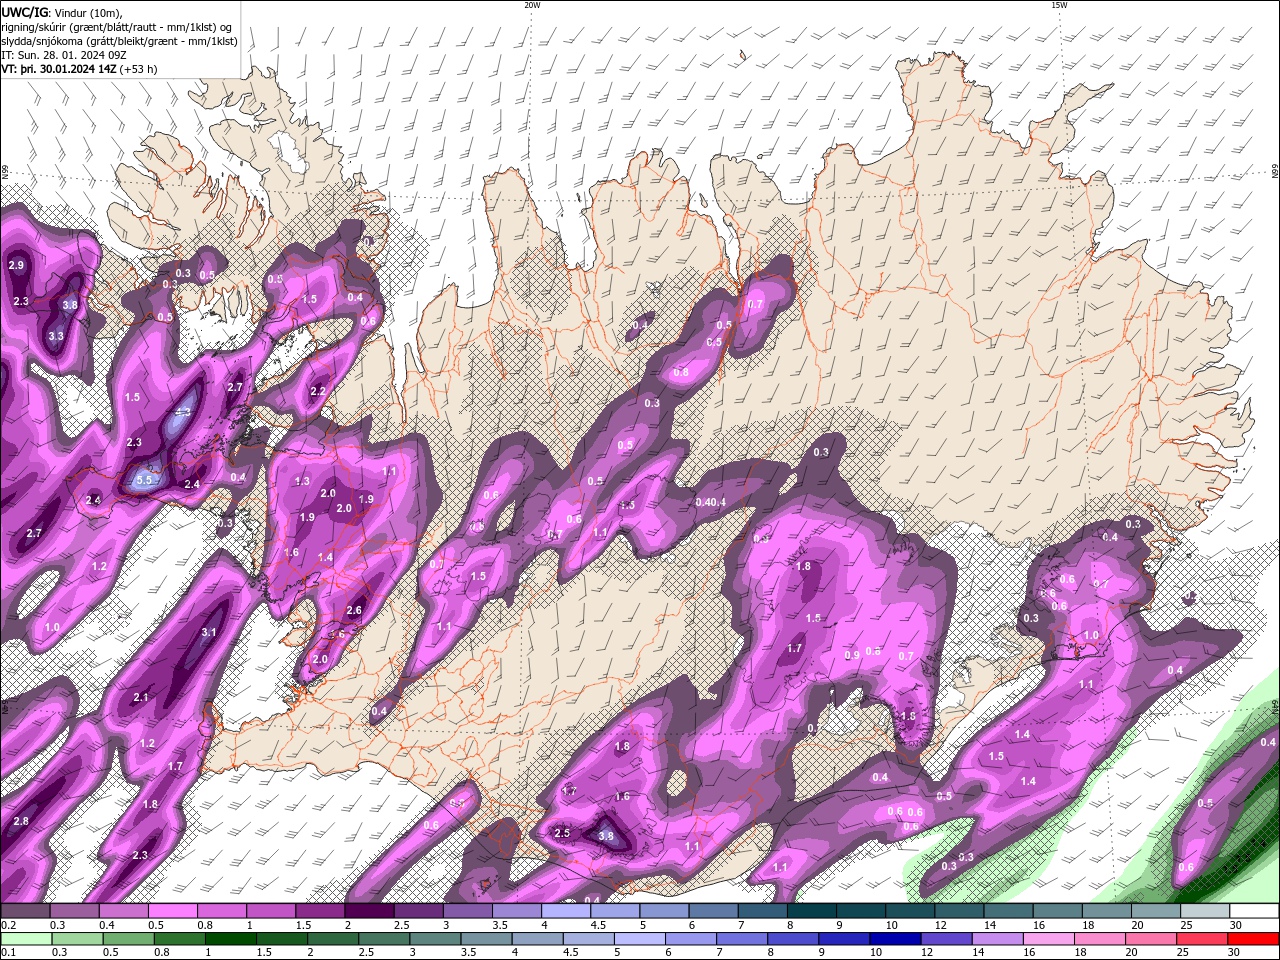Select the medium green rain swatch at 0.8

point(180,939)
